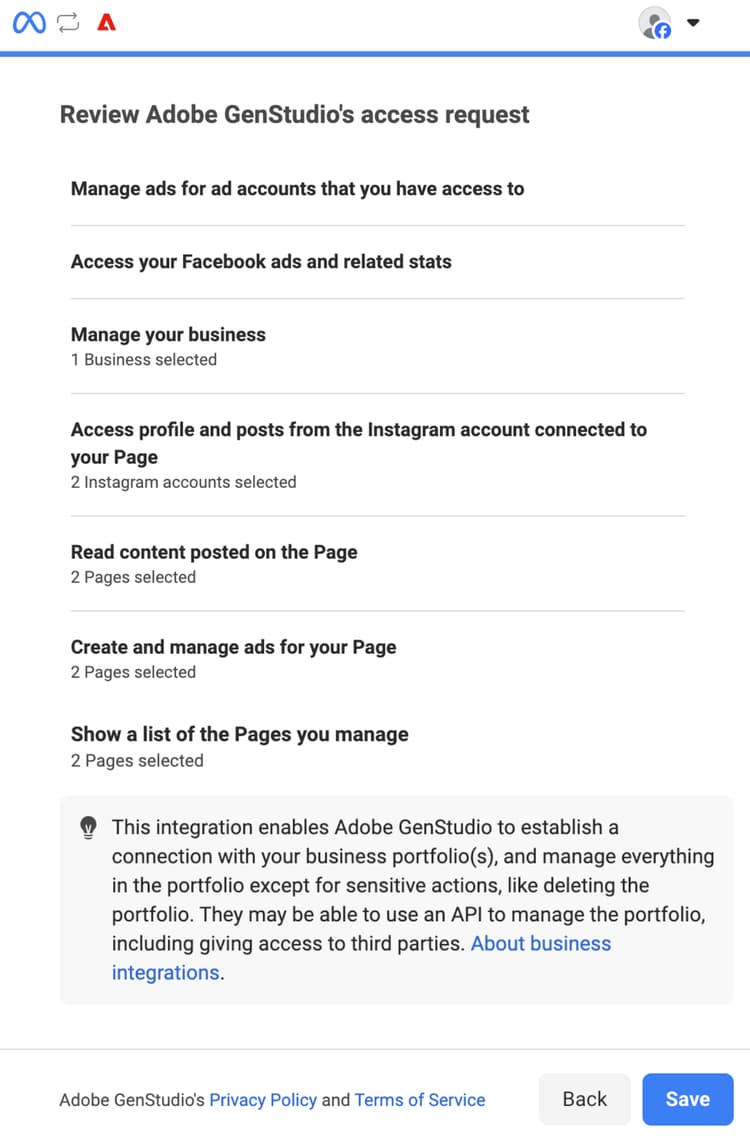This screenshot has height=1144, width=750.
Task: Click the lightbulb tip icon
Action: [x=88, y=828]
